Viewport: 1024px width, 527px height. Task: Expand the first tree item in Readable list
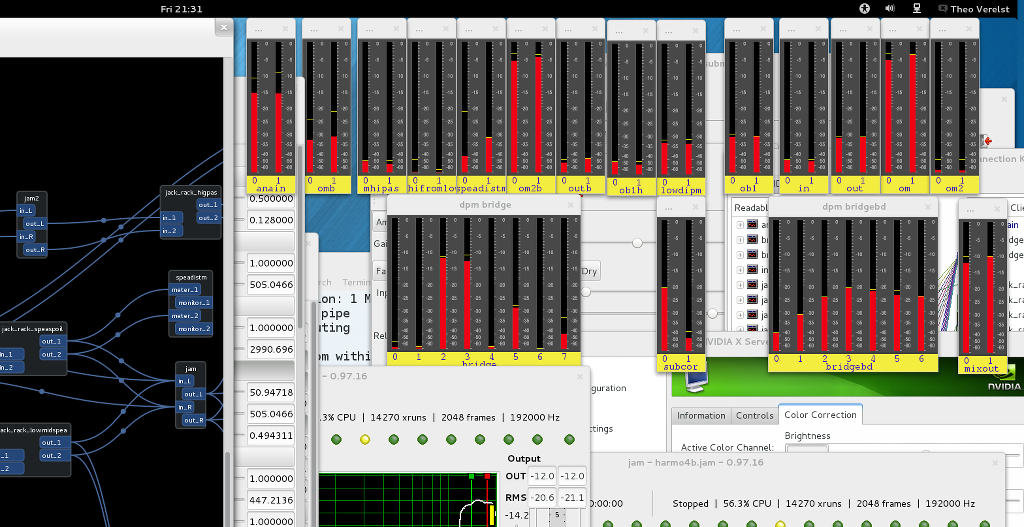(x=741, y=225)
